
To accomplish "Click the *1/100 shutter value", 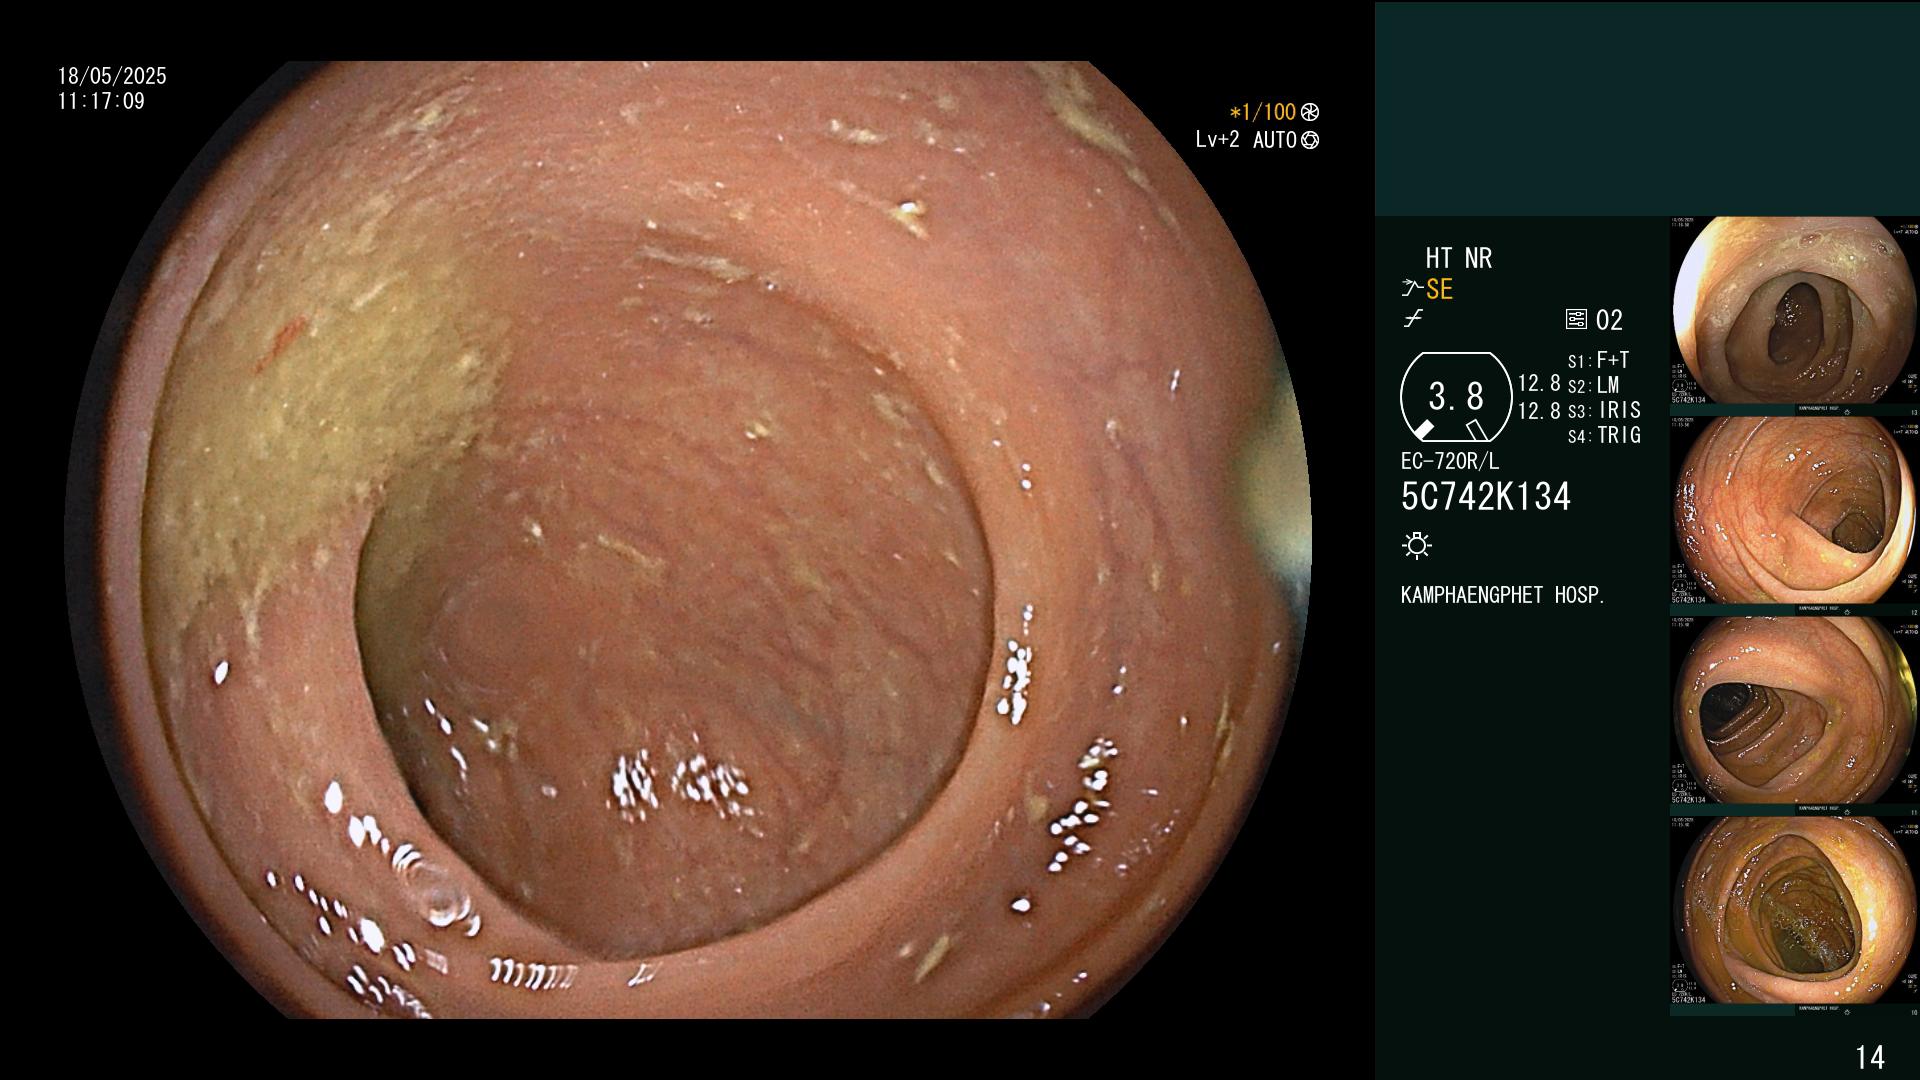I will [x=1262, y=113].
